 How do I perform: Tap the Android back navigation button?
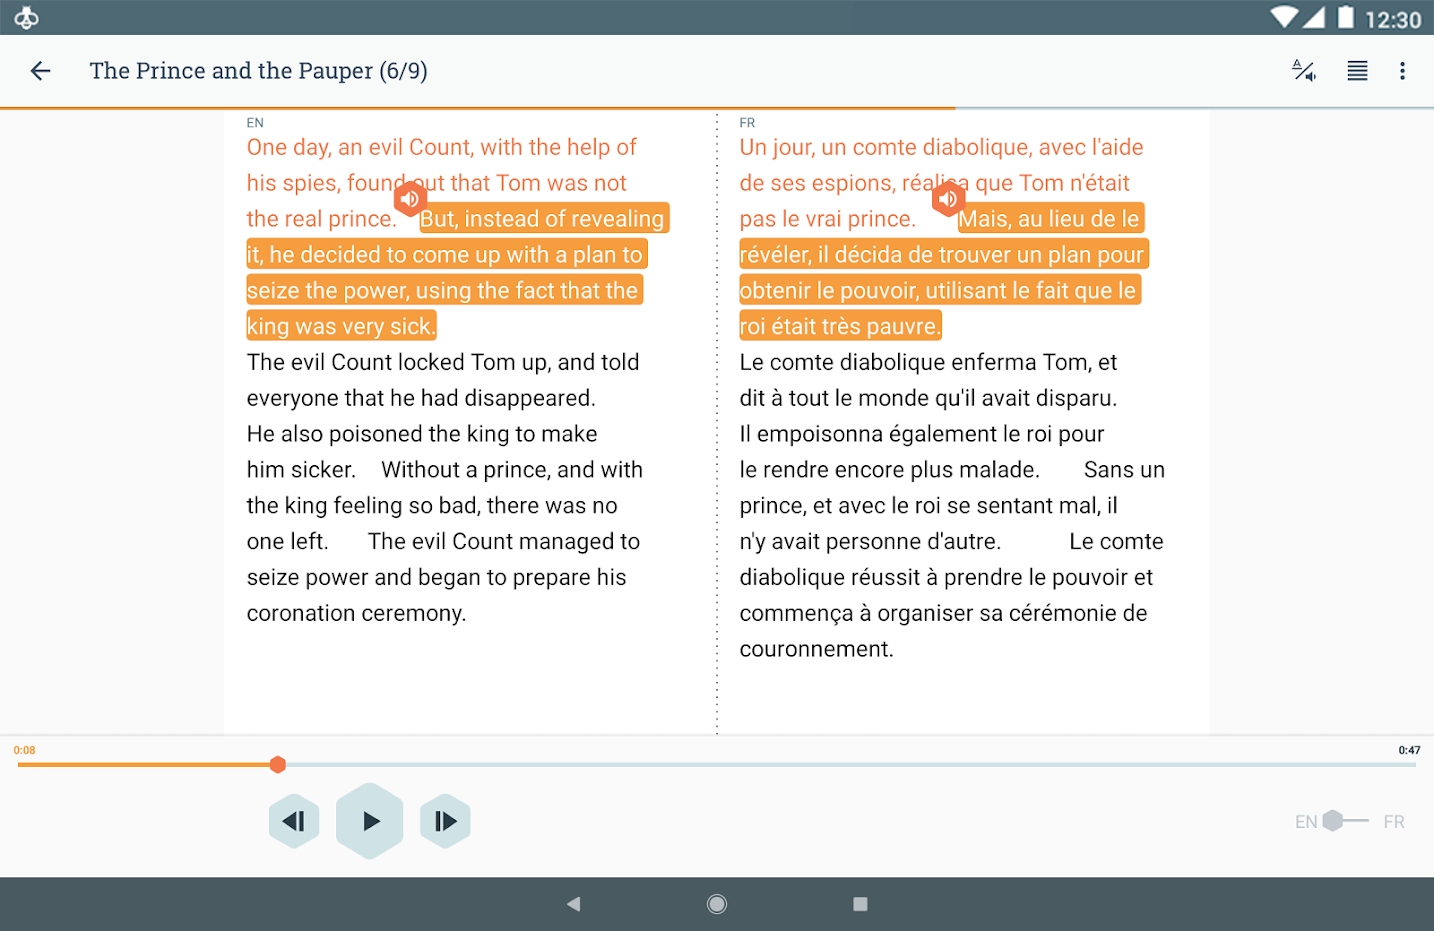click(x=573, y=904)
